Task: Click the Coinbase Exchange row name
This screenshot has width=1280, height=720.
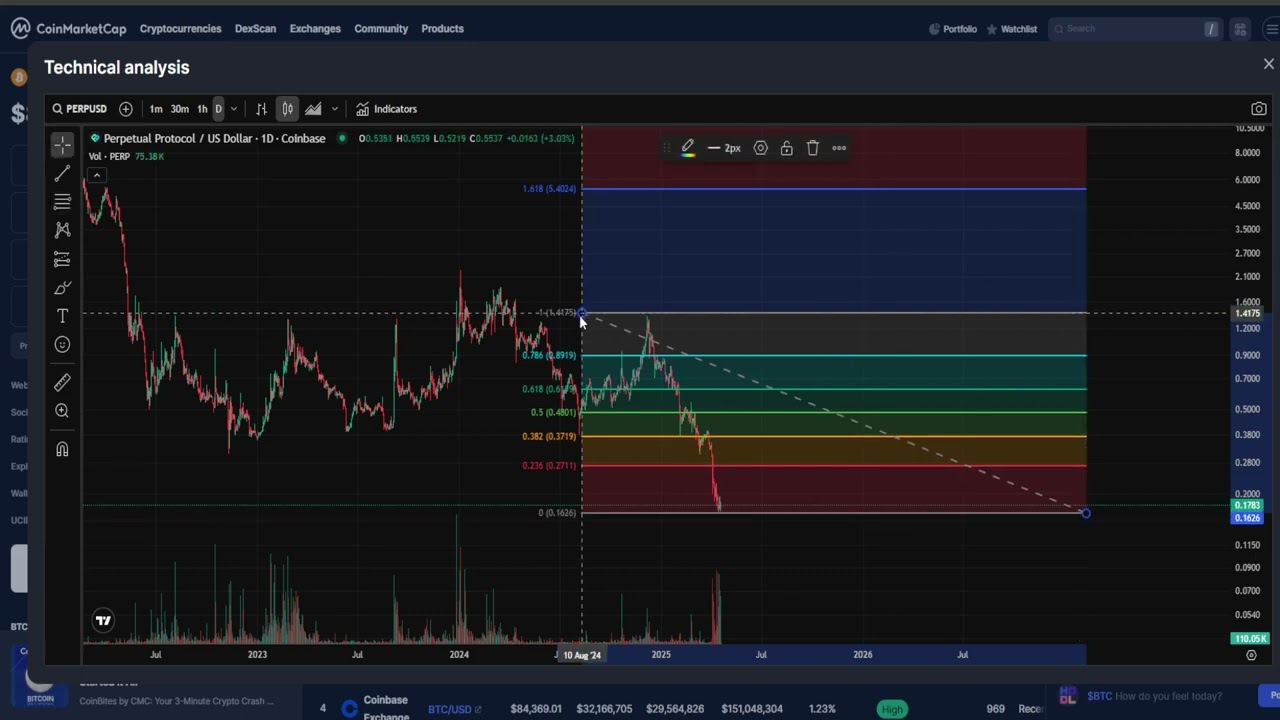Action: (385, 708)
